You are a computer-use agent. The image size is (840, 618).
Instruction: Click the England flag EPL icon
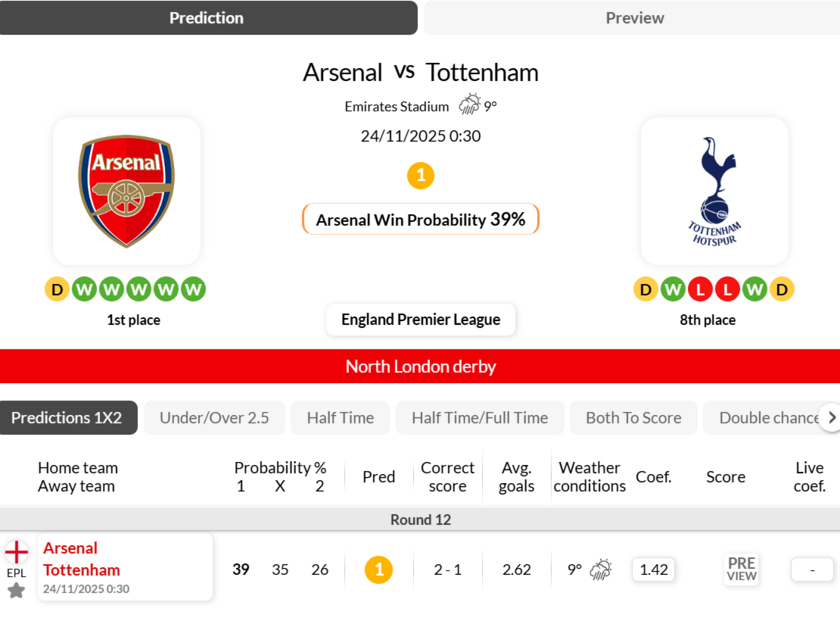[16, 552]
